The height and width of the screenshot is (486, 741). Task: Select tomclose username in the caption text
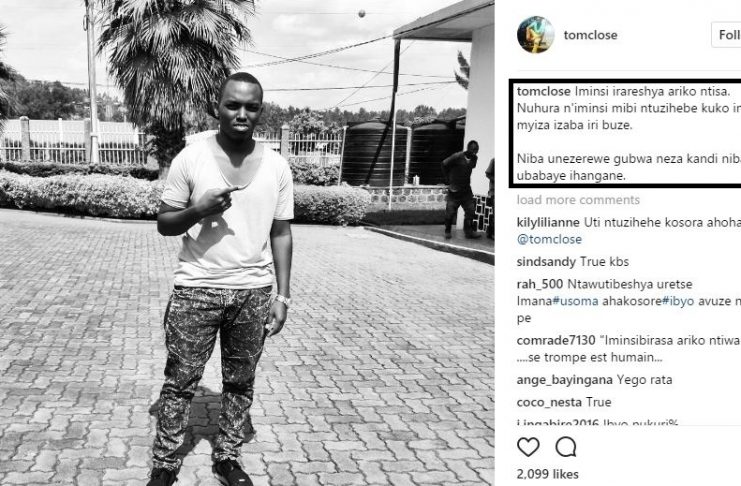tap(544, 91)
